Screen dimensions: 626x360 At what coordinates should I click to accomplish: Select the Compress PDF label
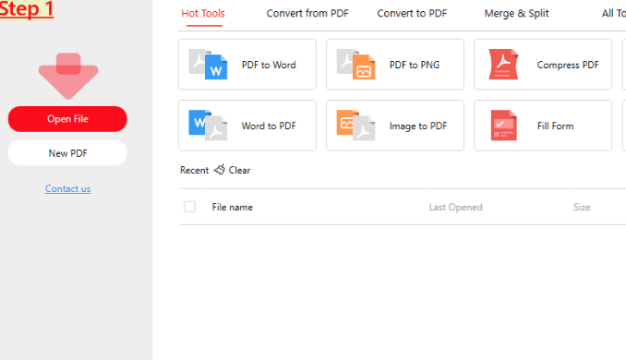[x=568, y=65]
